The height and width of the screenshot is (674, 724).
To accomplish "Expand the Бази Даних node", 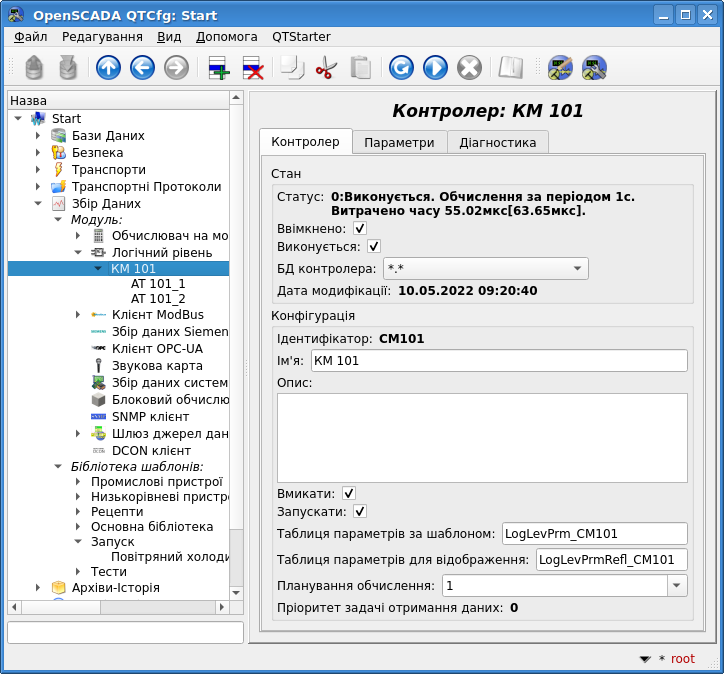I will tap(38, 136).
